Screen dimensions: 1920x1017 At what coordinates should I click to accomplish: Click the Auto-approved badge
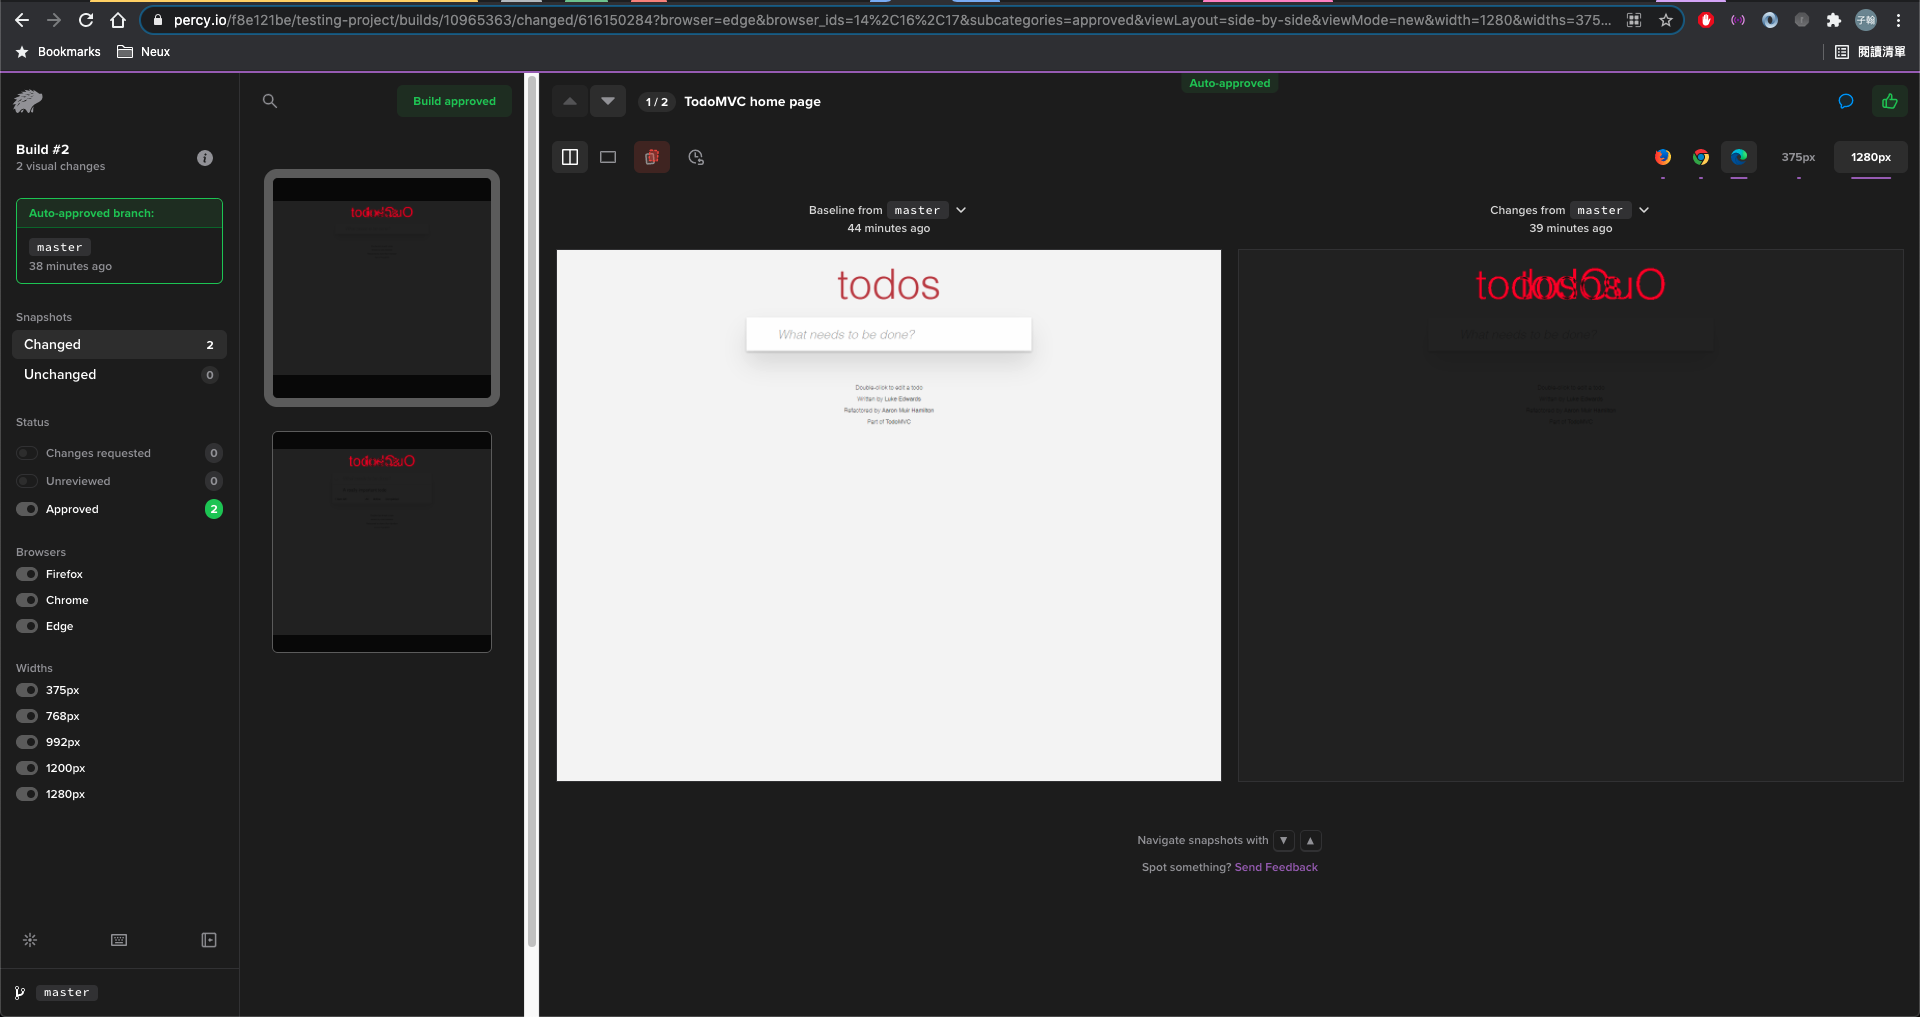(1229, 83)
